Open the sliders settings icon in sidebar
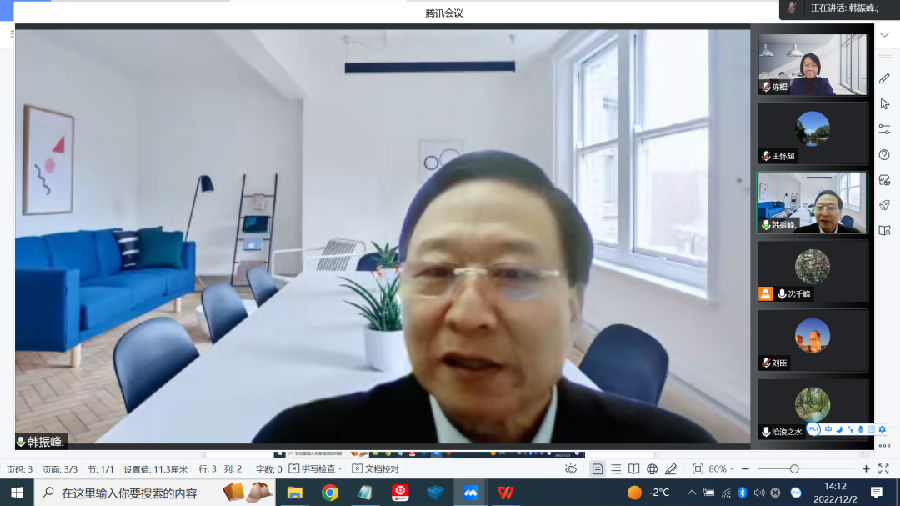Screen dimensions: 900x506 (x=884, y=129)
